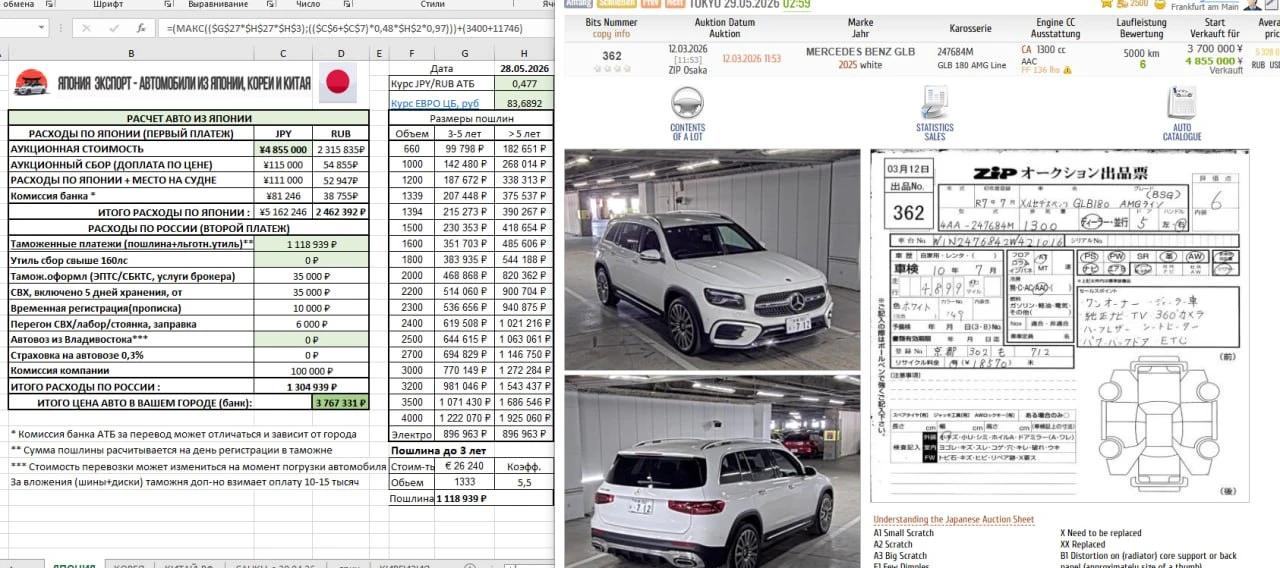The height and width of the screenshot is (568, 1280).
Task: Click the yellow warning triangle near FF 136 lhs
Action: pyautogui.click(x=1068, y=70)
